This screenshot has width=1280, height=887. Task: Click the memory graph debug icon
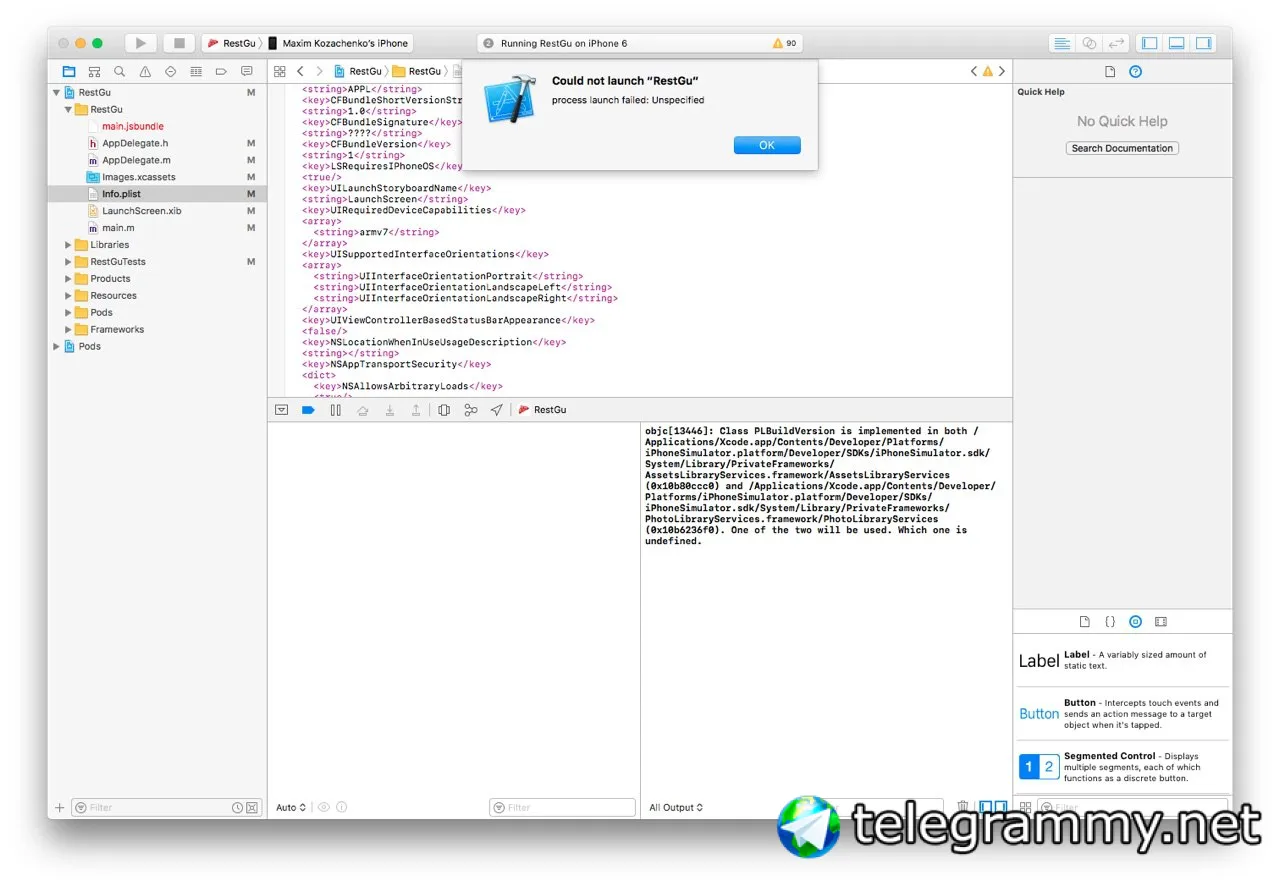[x=471, y=410]
